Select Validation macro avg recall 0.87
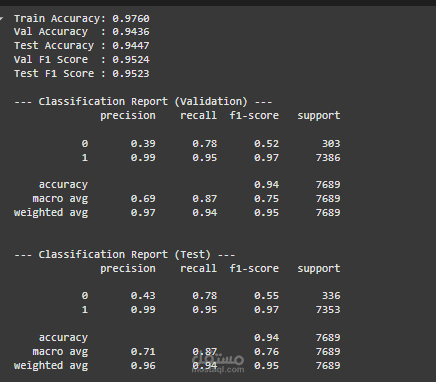436x382 pixels. [x=205, y=199]
